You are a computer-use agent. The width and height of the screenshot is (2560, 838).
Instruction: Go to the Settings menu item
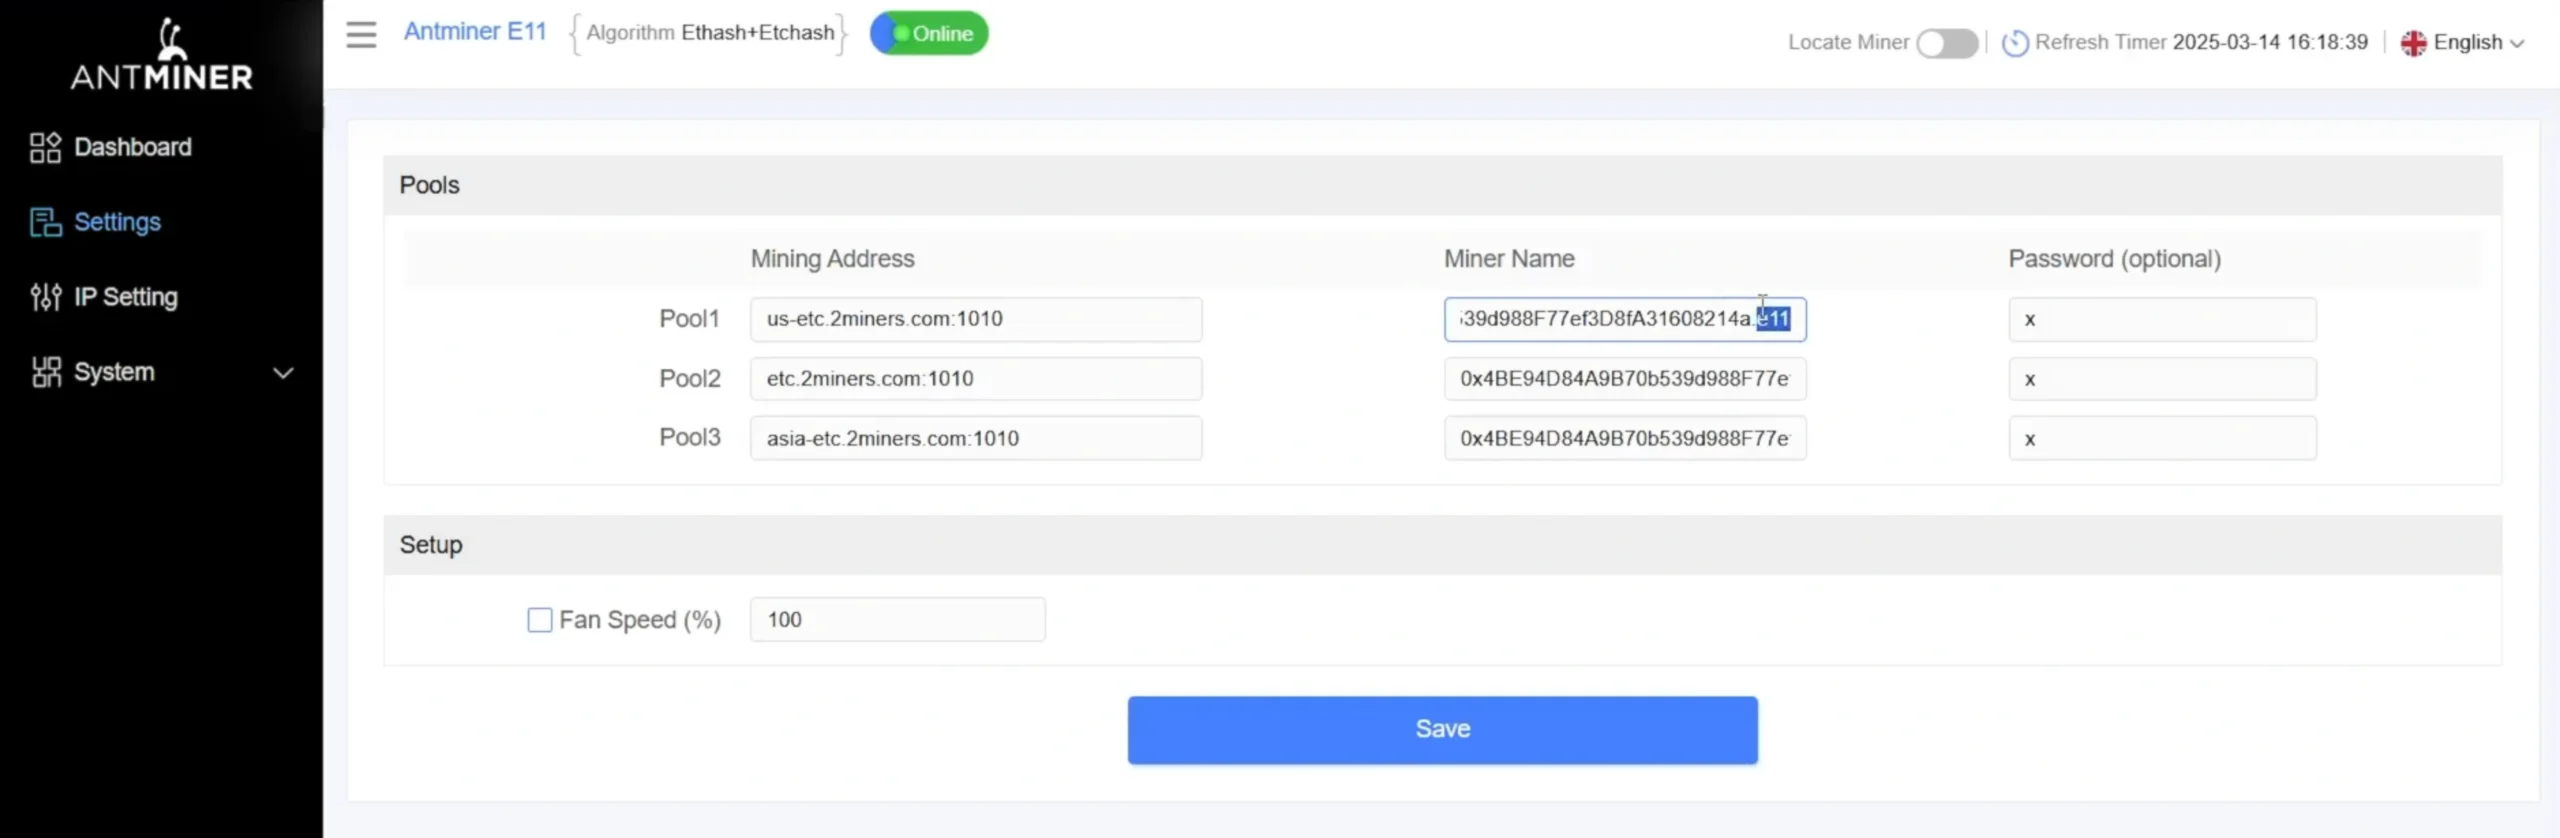(117, 222)
